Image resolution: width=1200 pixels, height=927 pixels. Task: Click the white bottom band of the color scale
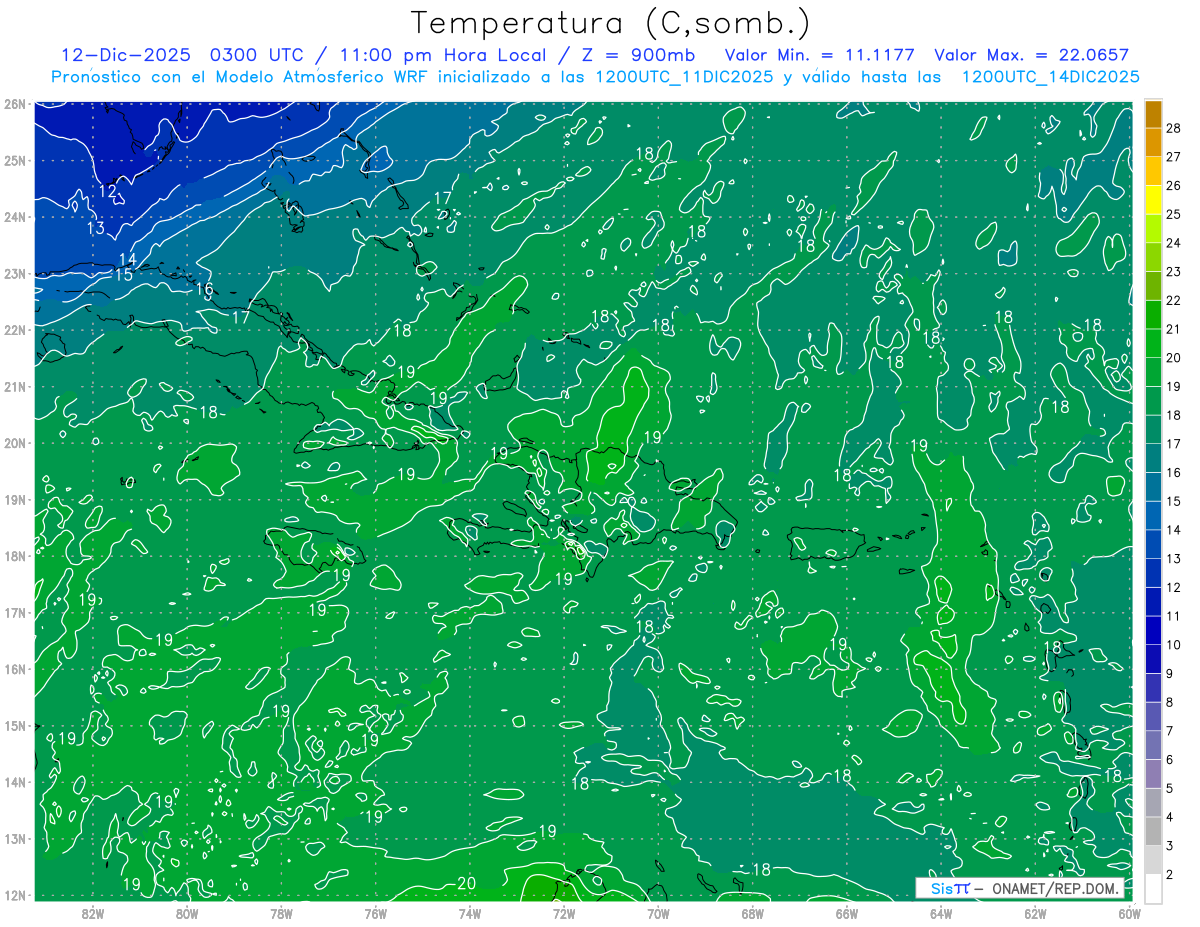pyautogui.click(x=1153, y=888)
